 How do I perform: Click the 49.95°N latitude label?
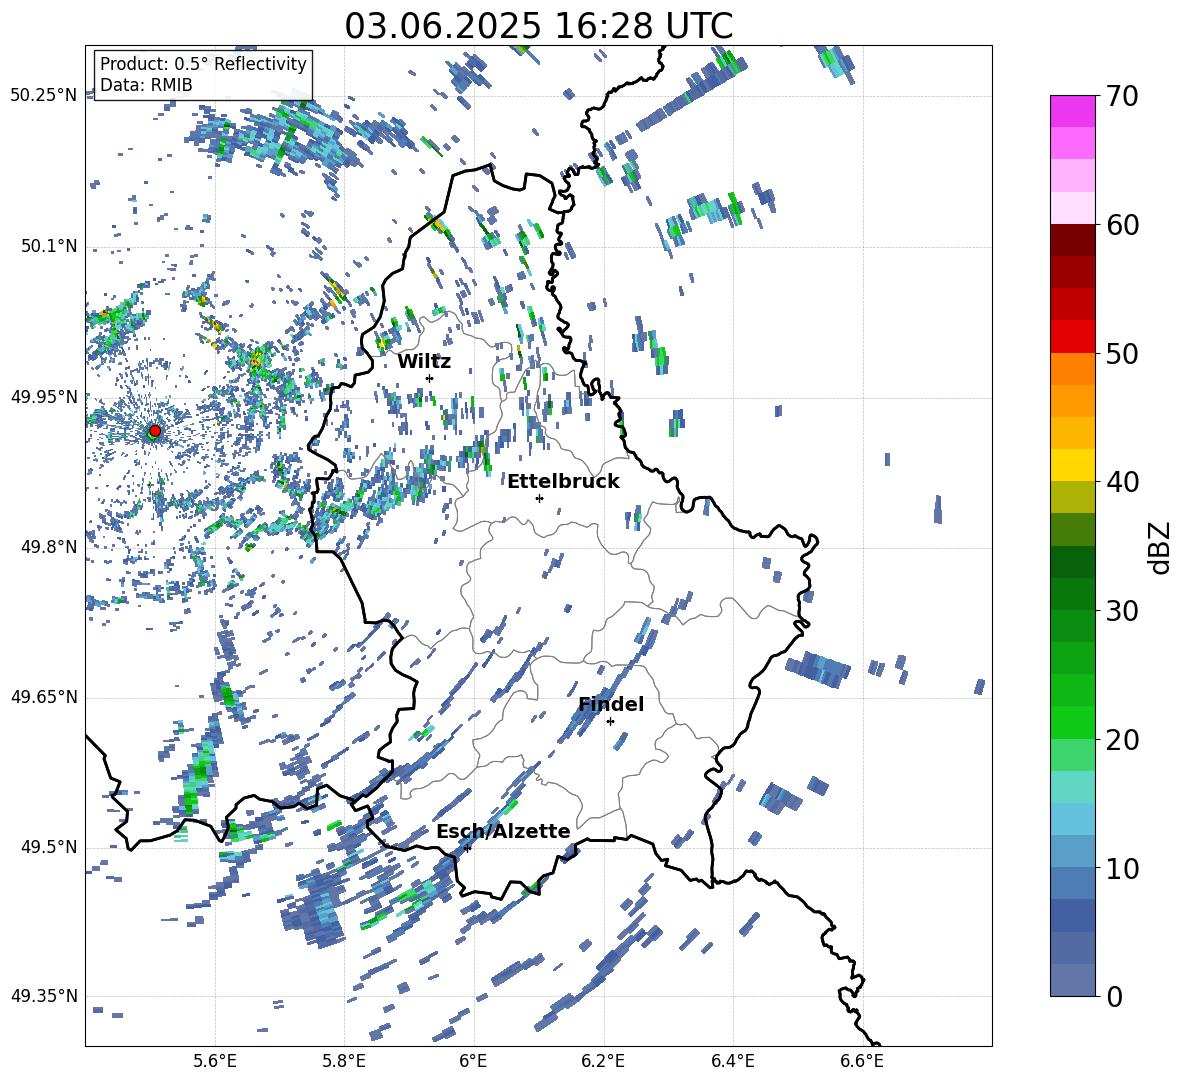44,396
